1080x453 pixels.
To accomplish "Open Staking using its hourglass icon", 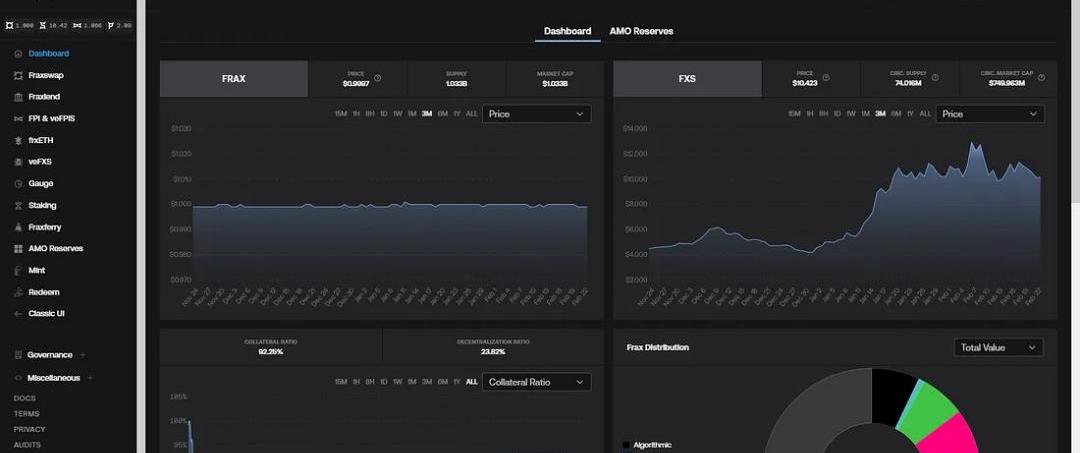I will coord(19,205).
